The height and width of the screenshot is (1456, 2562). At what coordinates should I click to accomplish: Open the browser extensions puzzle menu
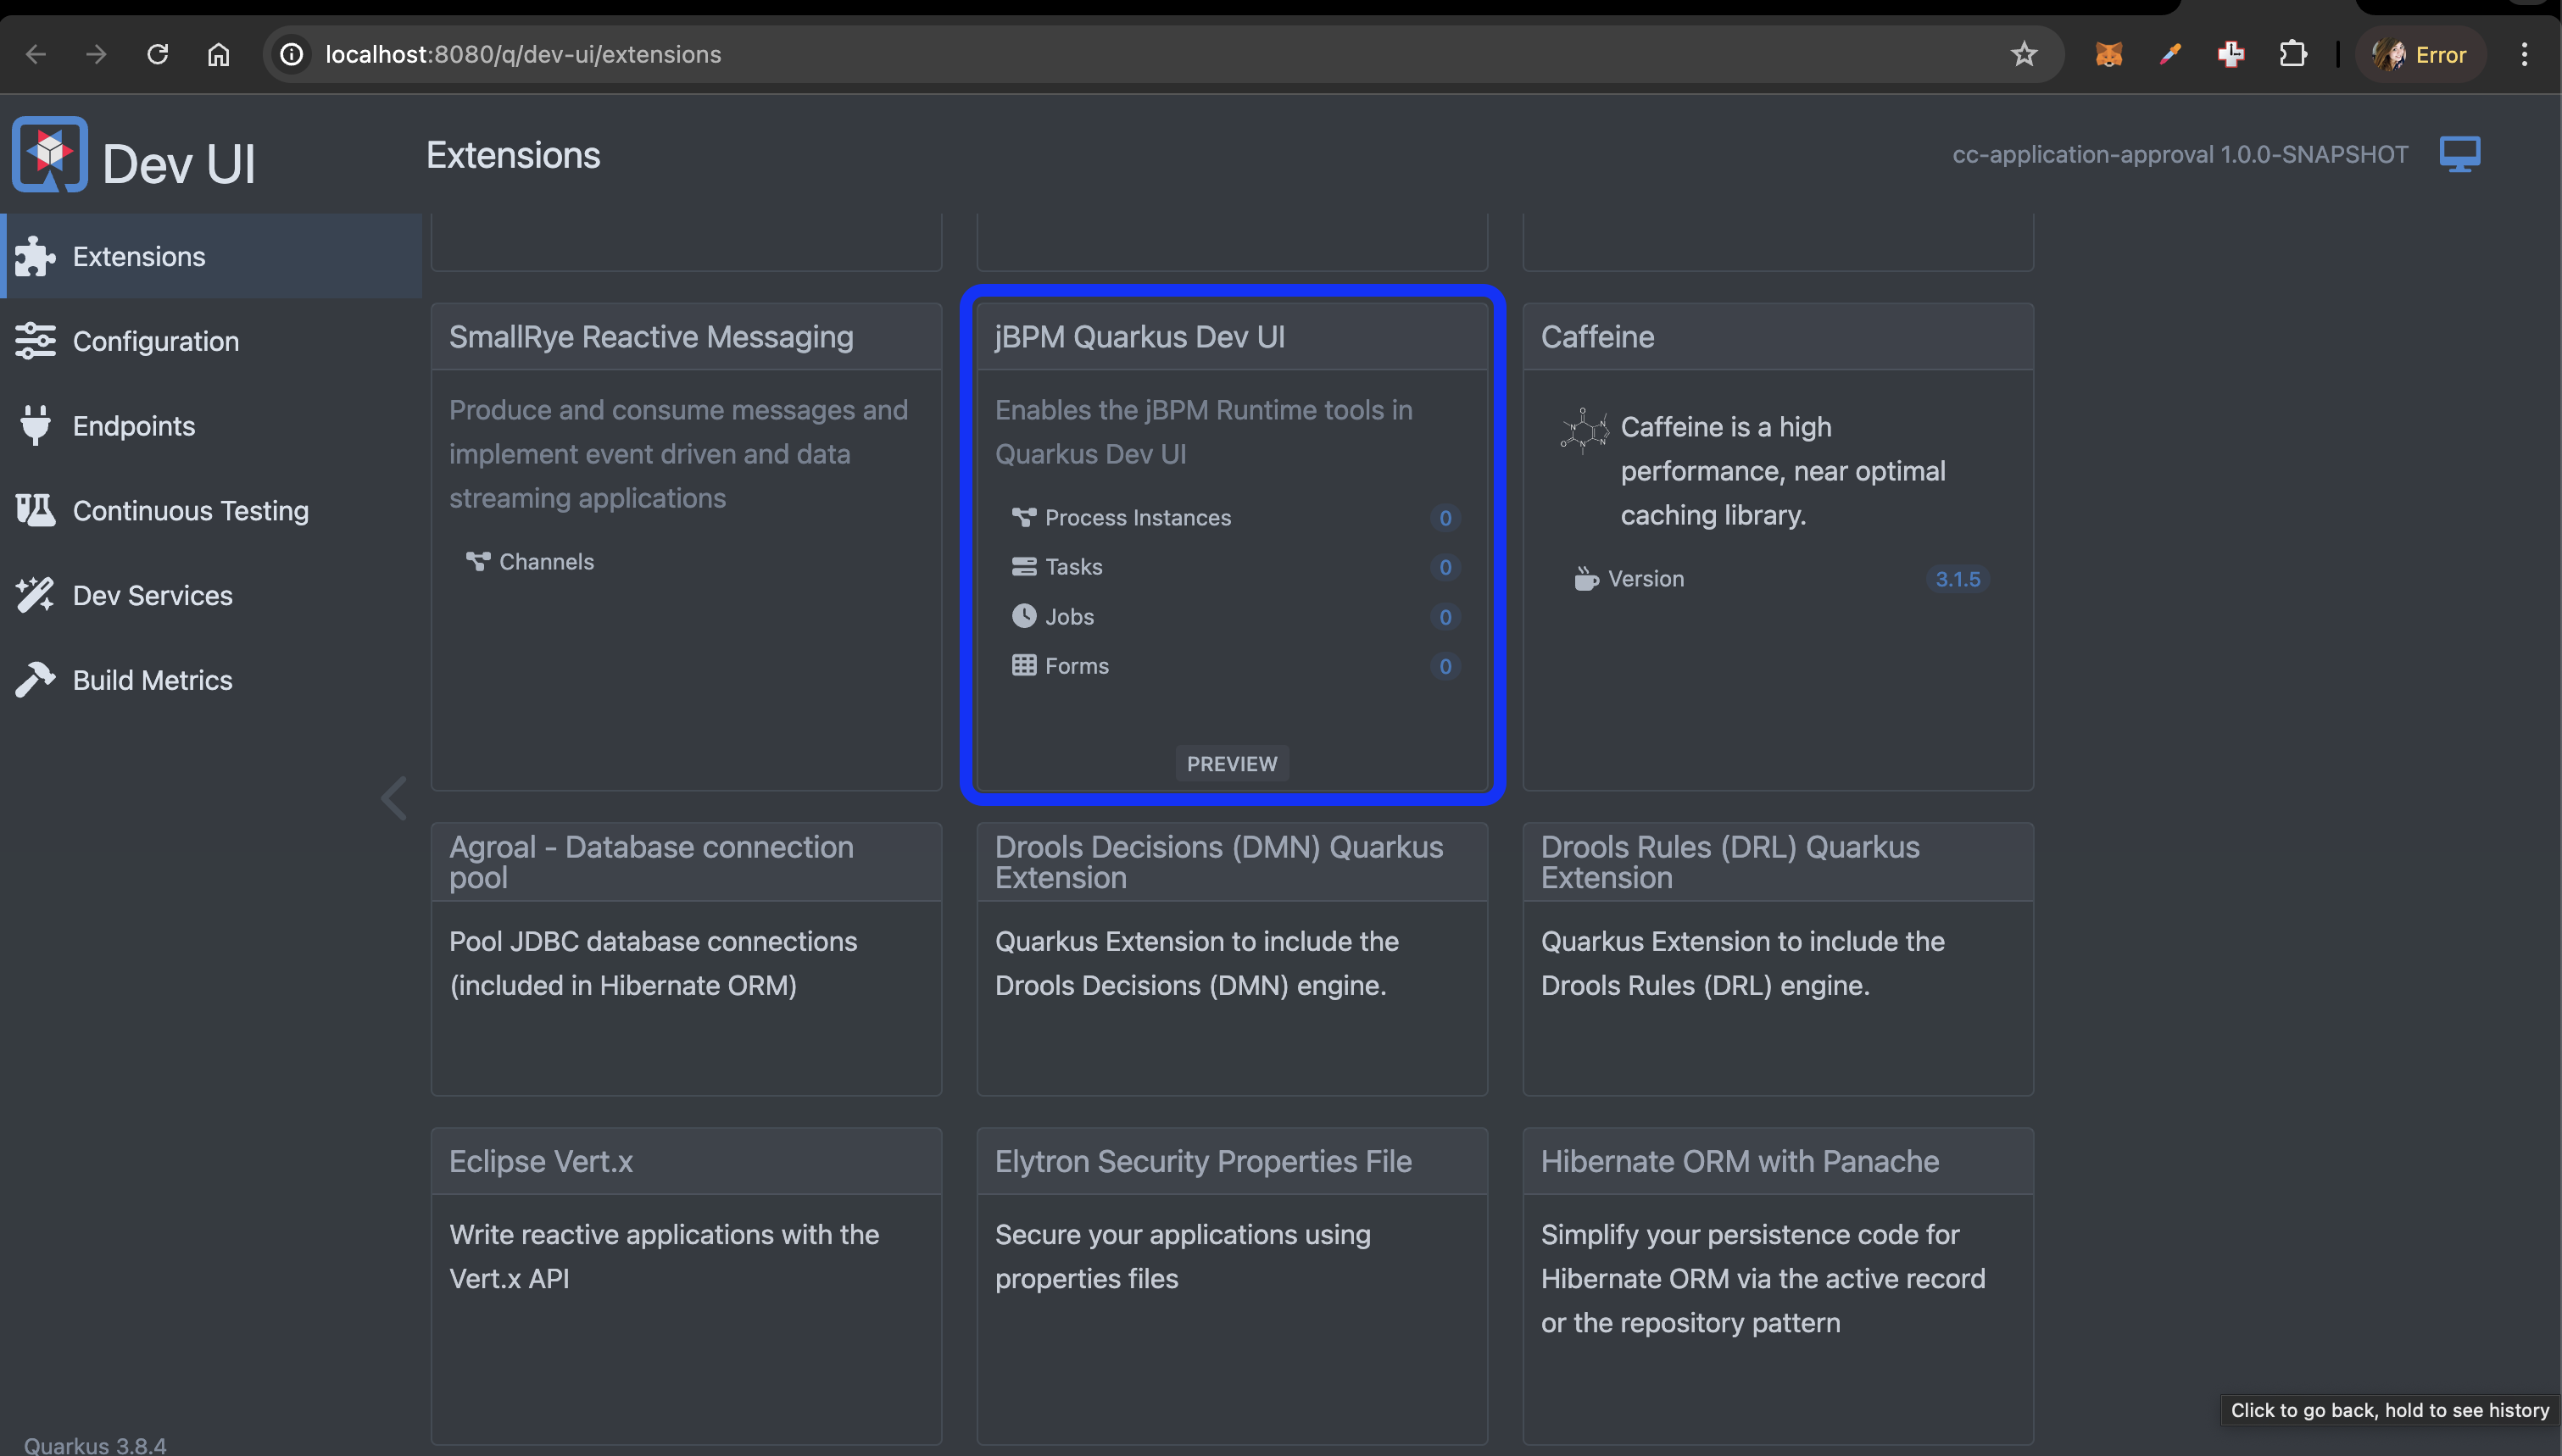coord(2292,54)
